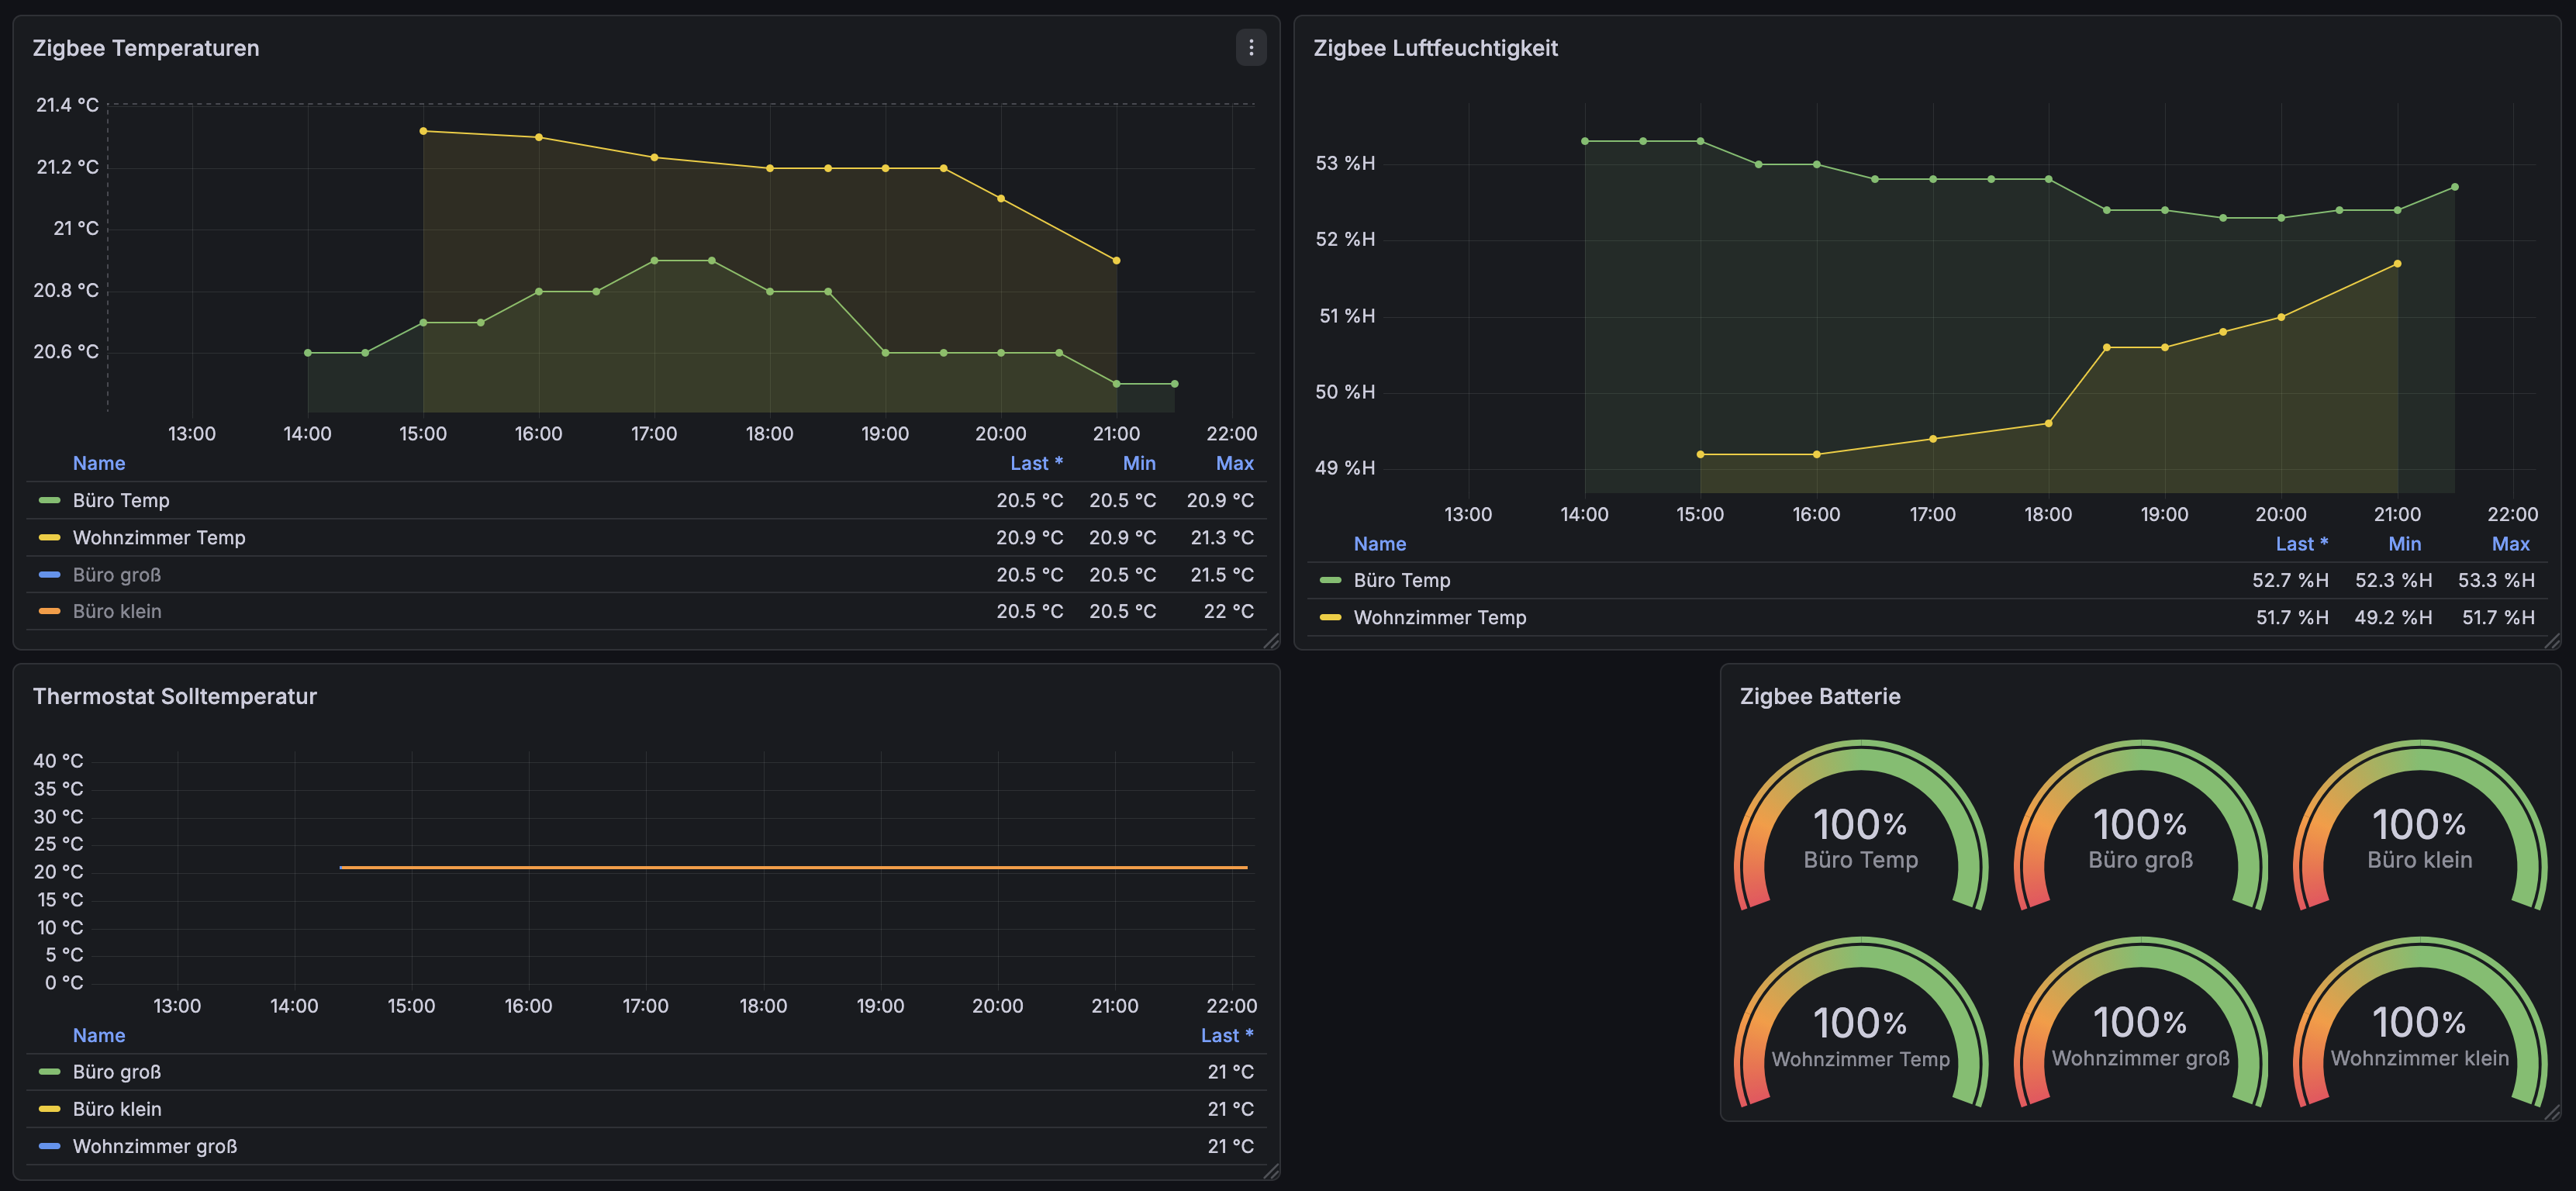Select Wohnzimmer groß in thermostat legend

coord(155,1146)
